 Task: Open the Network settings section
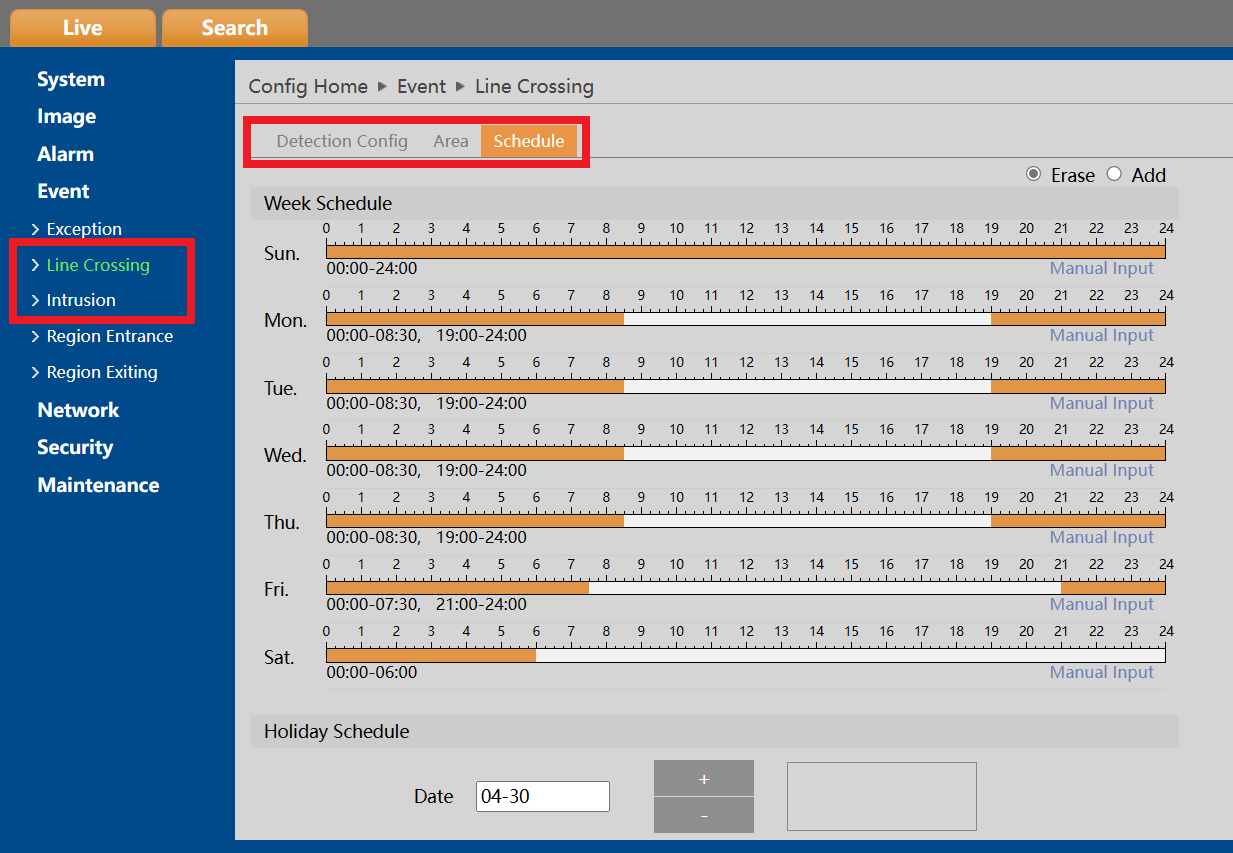tap(77, 409)
